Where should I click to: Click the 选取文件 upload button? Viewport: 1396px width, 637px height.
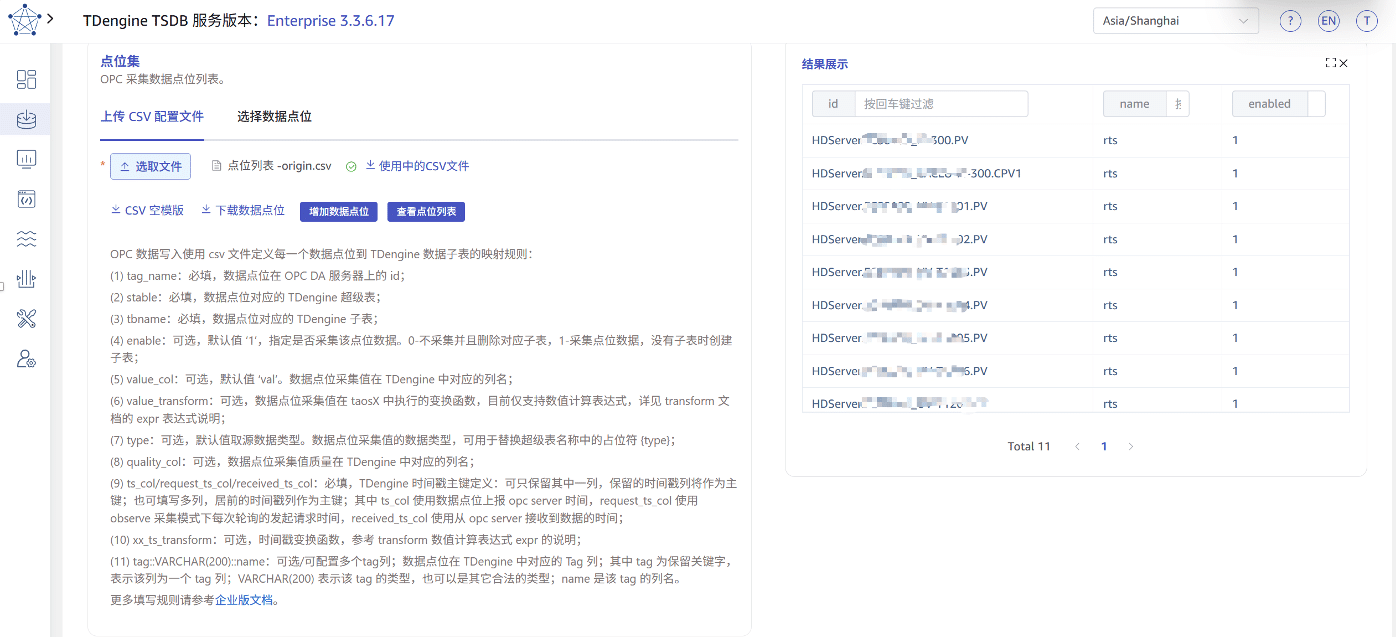(x=150, y=167)
